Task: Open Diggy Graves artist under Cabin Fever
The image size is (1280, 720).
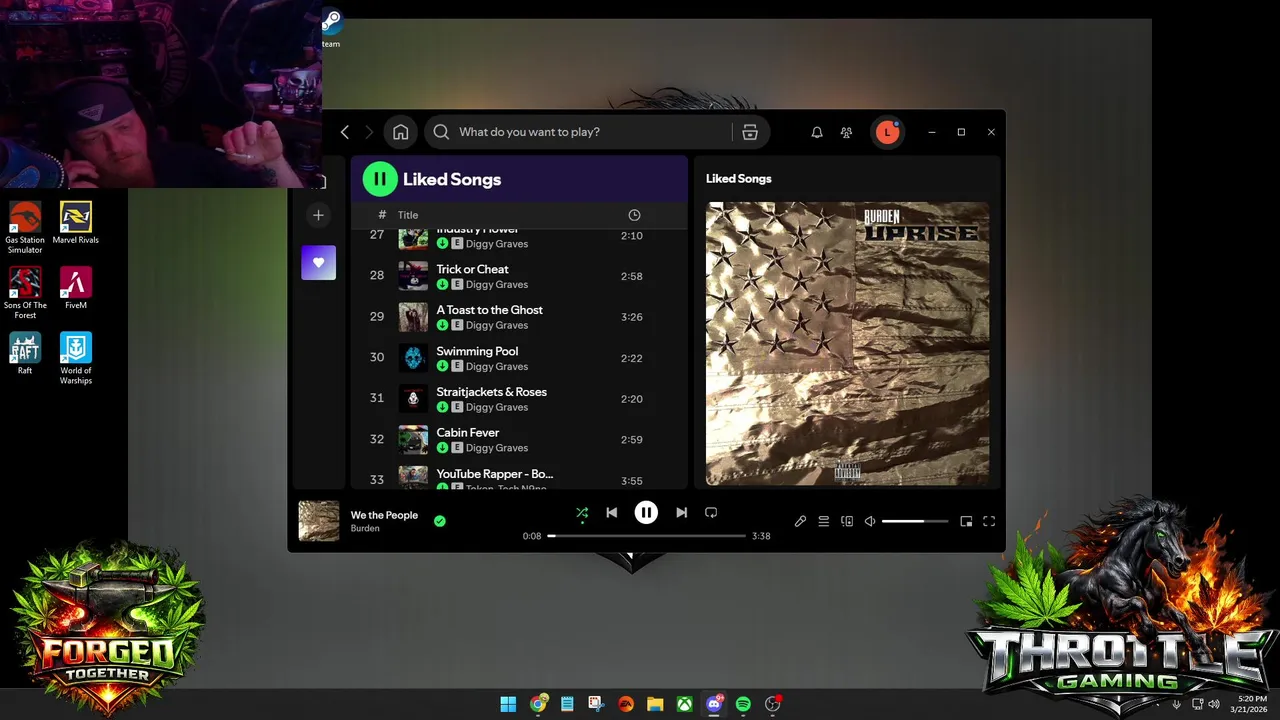Action: tap(497, 448)
